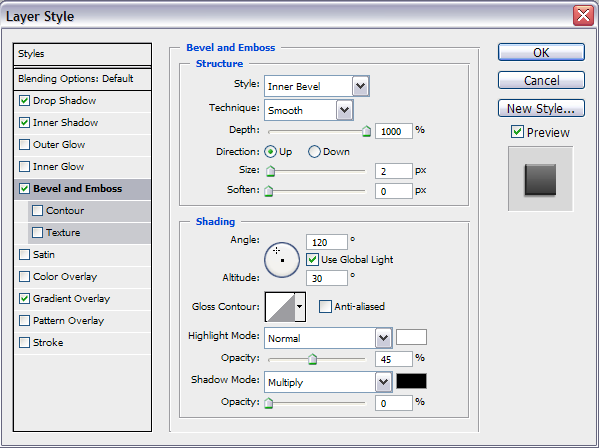The width and height of the screenshot is (599, 448).
Task: Click the angle dial light direction control
Action: (282, 260)
